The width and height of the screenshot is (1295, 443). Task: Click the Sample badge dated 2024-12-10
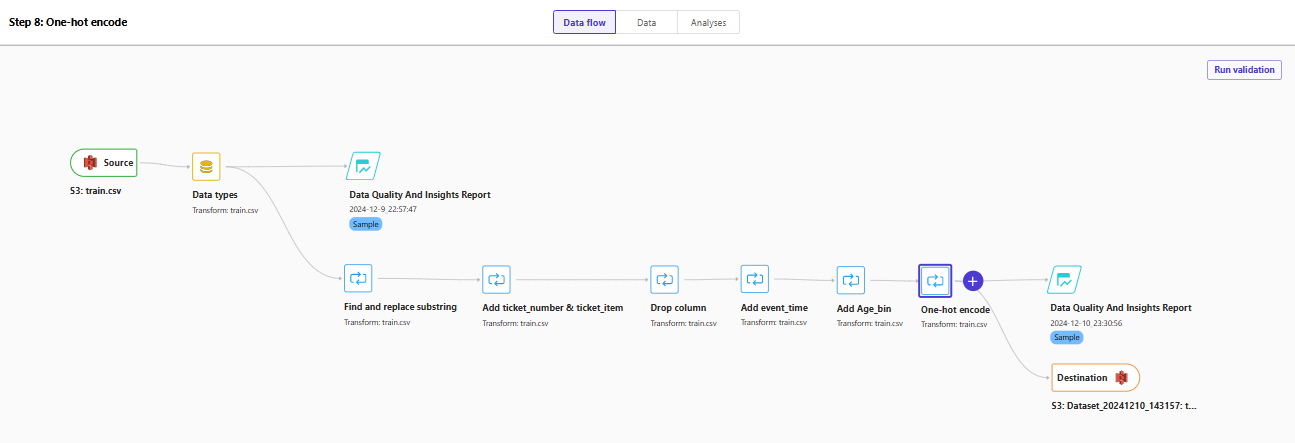coord(1067,338)
